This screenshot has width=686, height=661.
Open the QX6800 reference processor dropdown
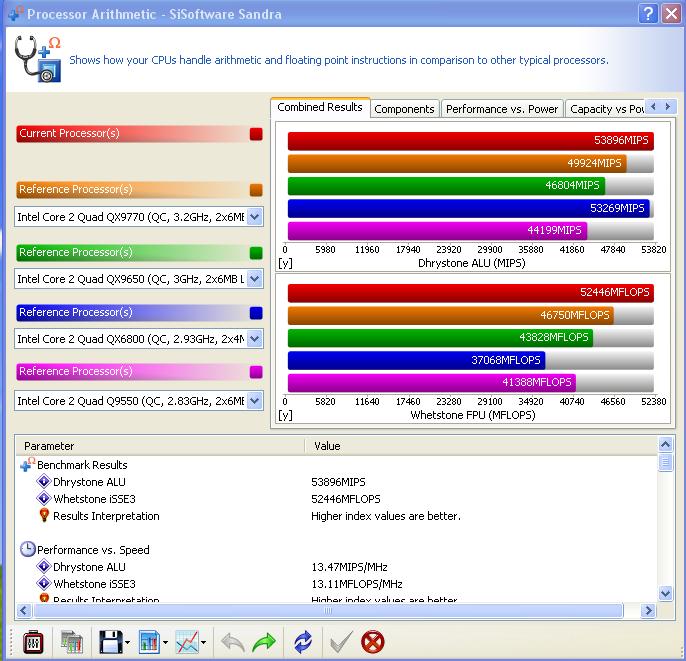255,338
